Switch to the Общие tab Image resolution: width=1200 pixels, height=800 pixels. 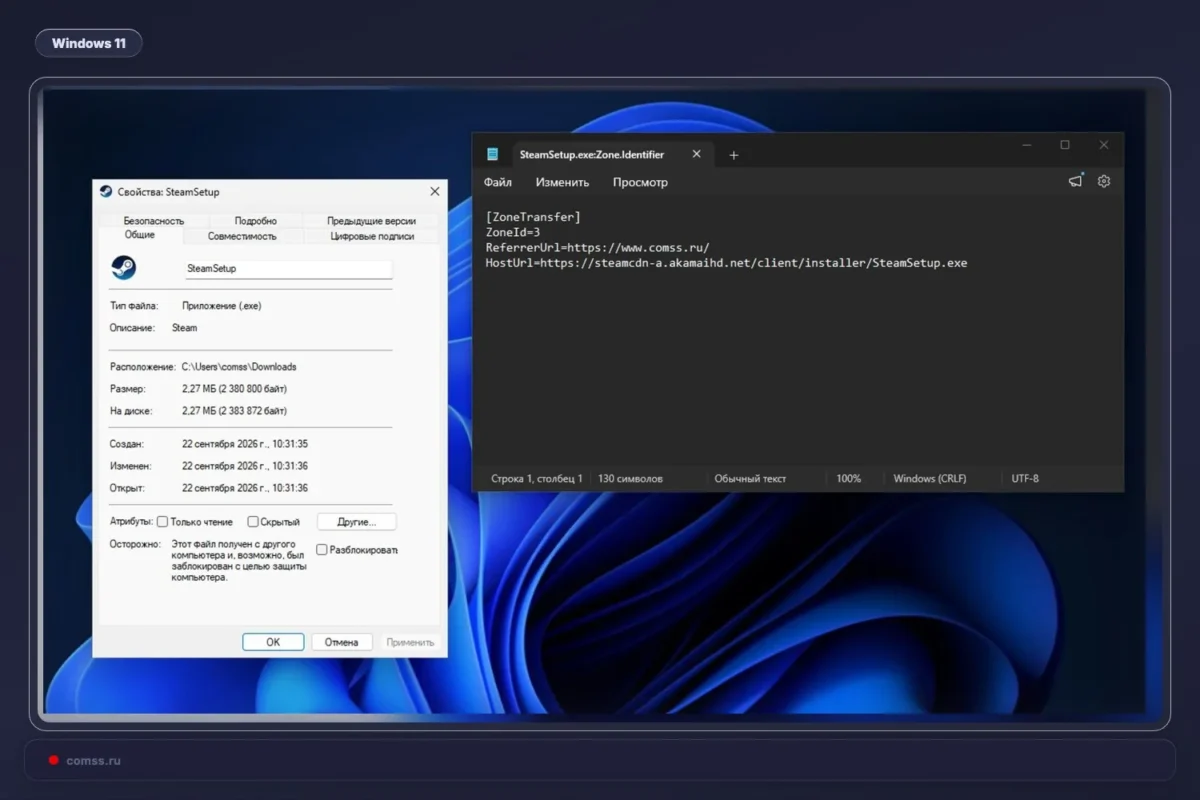coord(140,235)
